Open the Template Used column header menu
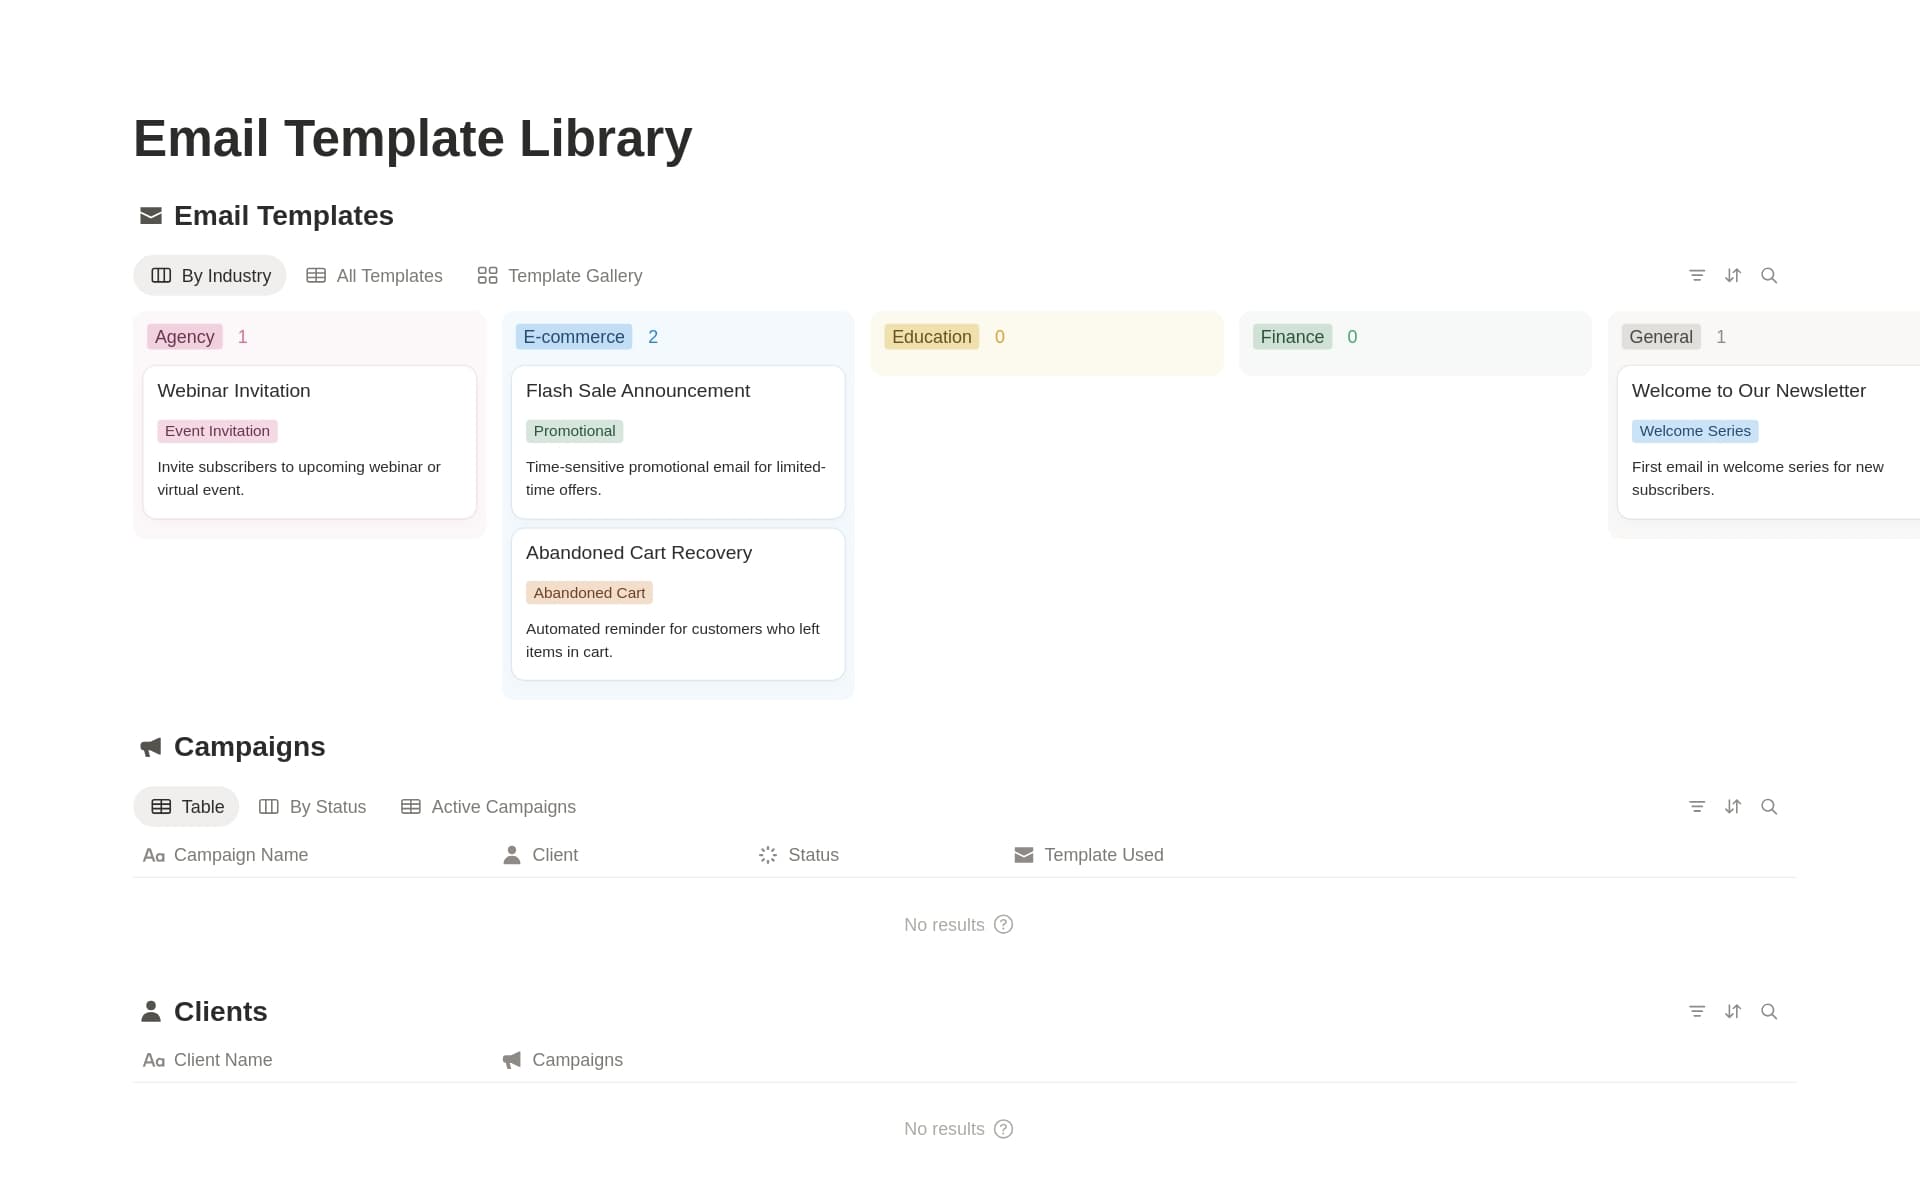Viewport: 1920px width, 1199px height. click(x=1132, y=855)
